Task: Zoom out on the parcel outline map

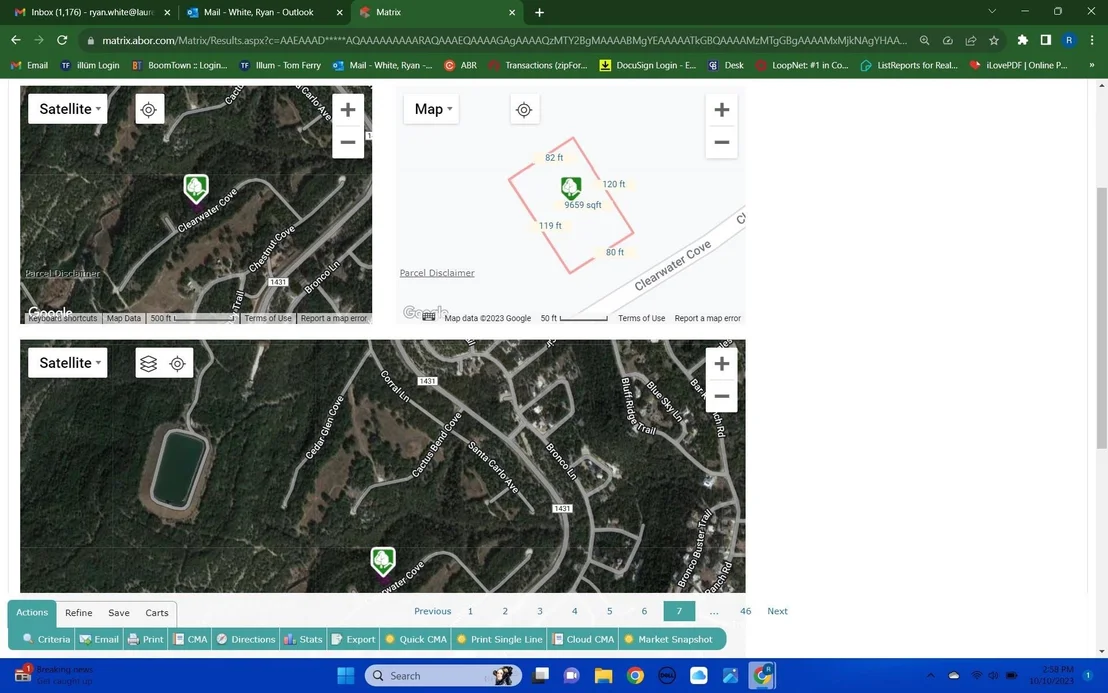Action: tap(721, 142)
